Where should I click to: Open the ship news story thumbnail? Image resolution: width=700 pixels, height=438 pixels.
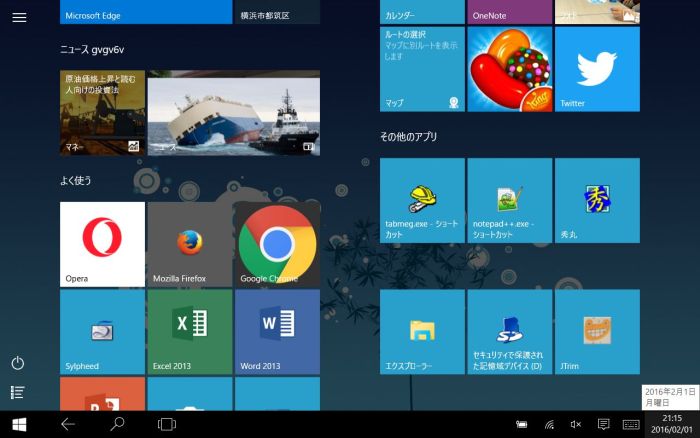click(233, 112)
